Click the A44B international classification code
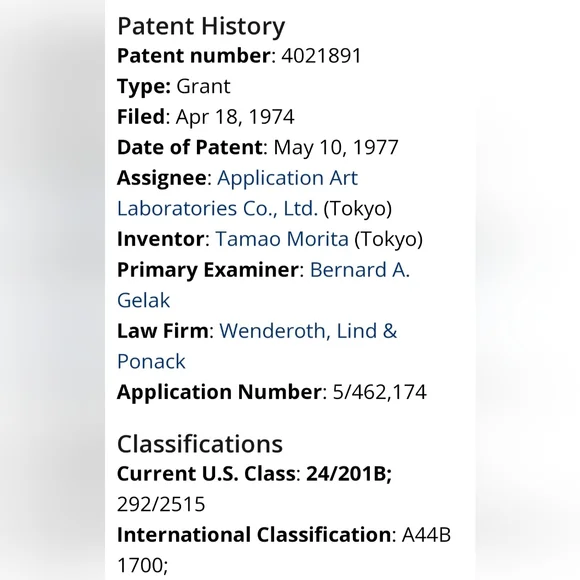 point(426,535)
